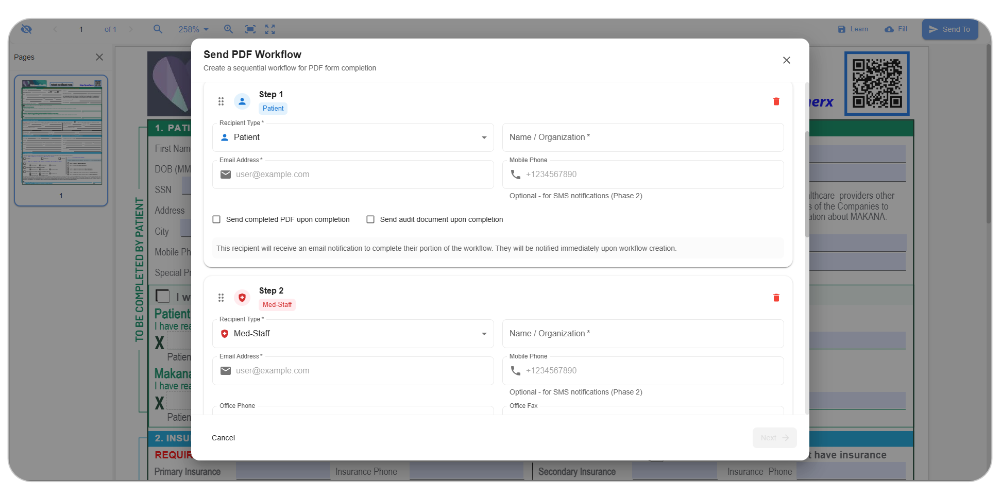Click the Fill toolbar item

[896, 29]
